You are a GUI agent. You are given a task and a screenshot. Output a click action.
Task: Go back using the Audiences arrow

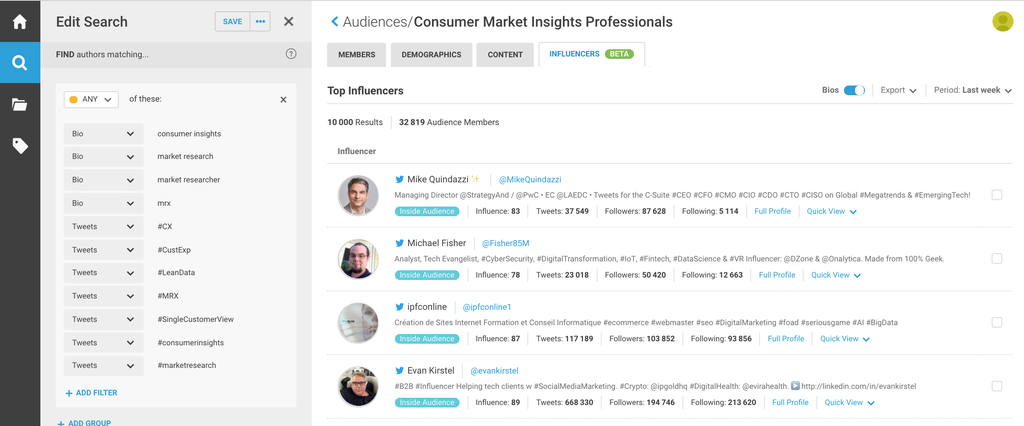(334, 22)
